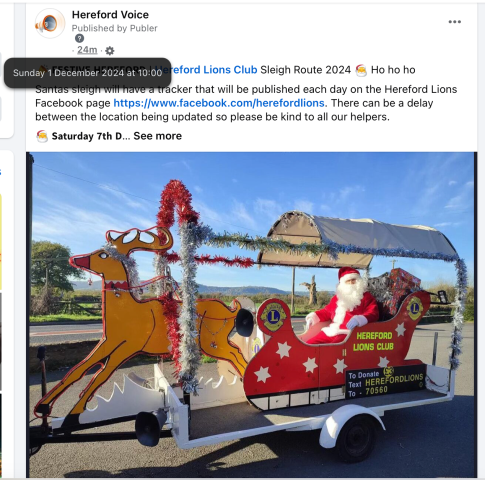The width and height of the screenshot is (485, 480).
Task: Click the To Donate text sign in photo
Action: tap(386, 382)
